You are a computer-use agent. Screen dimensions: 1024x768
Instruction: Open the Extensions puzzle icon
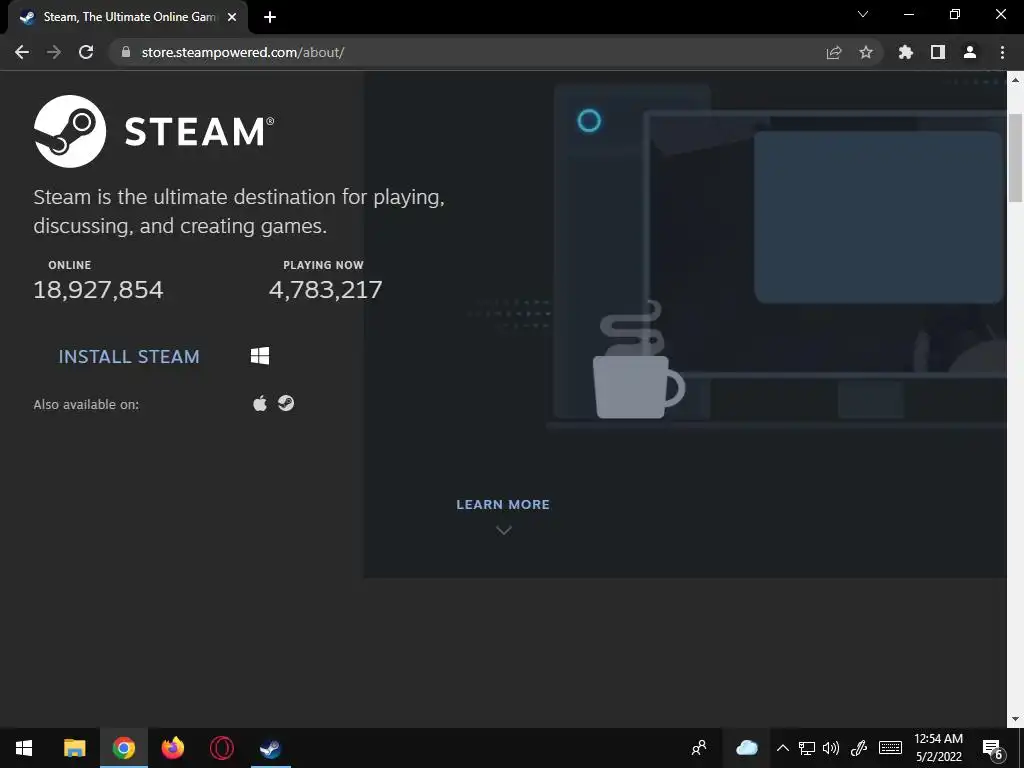click(x=906, y=52)
